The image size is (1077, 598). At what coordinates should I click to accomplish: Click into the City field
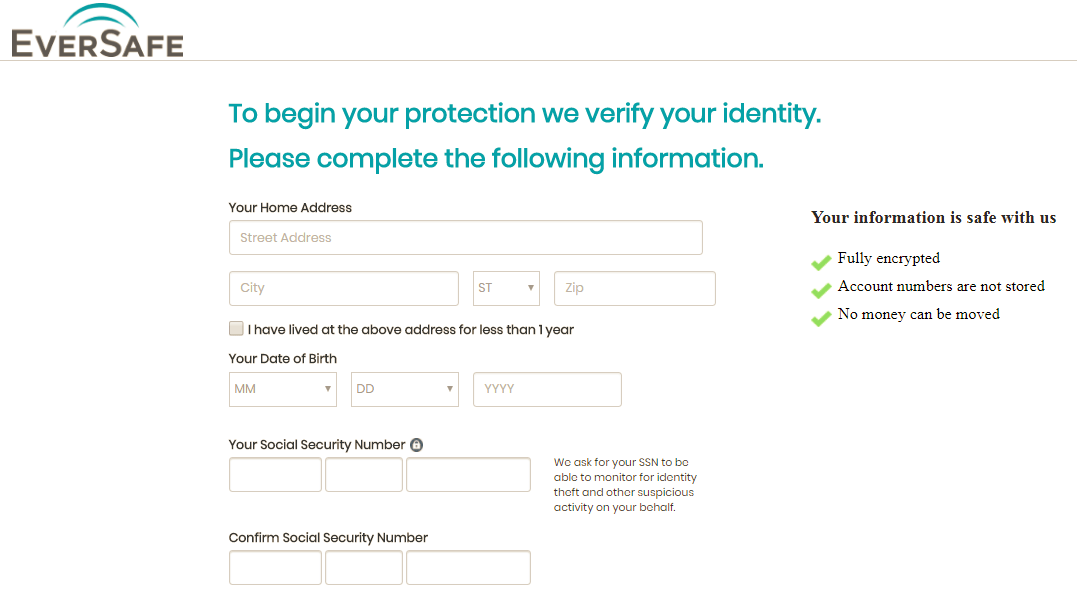point(343,288)
